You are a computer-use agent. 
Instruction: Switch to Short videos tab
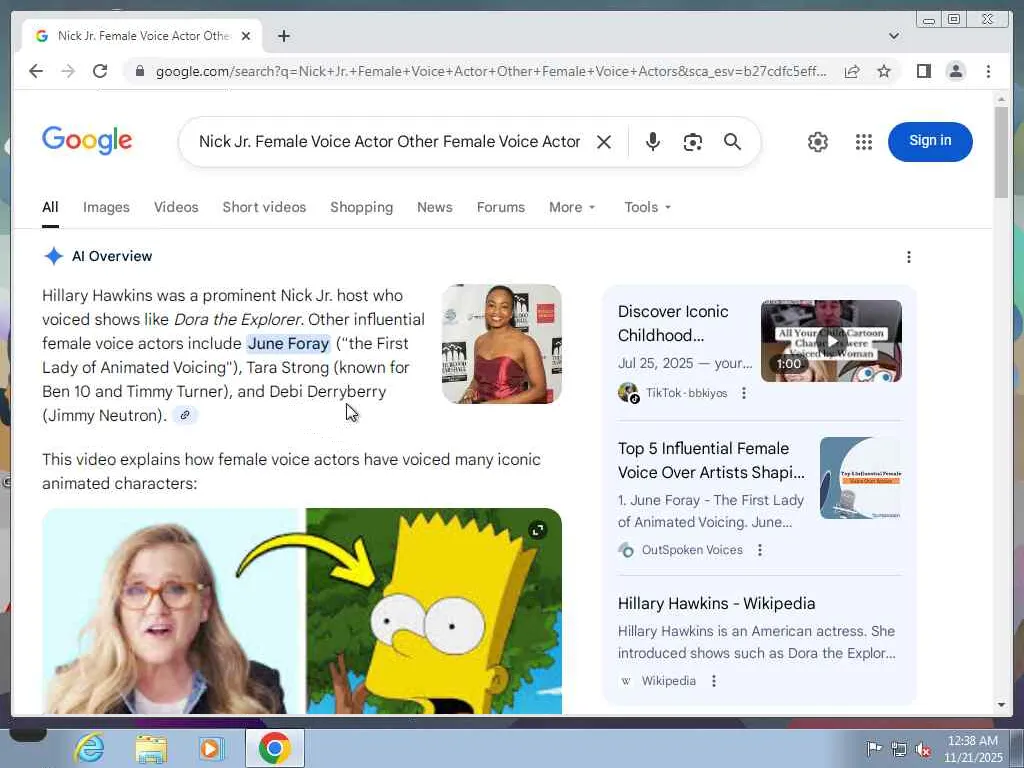pyautogui.click(x=264, y=207)
